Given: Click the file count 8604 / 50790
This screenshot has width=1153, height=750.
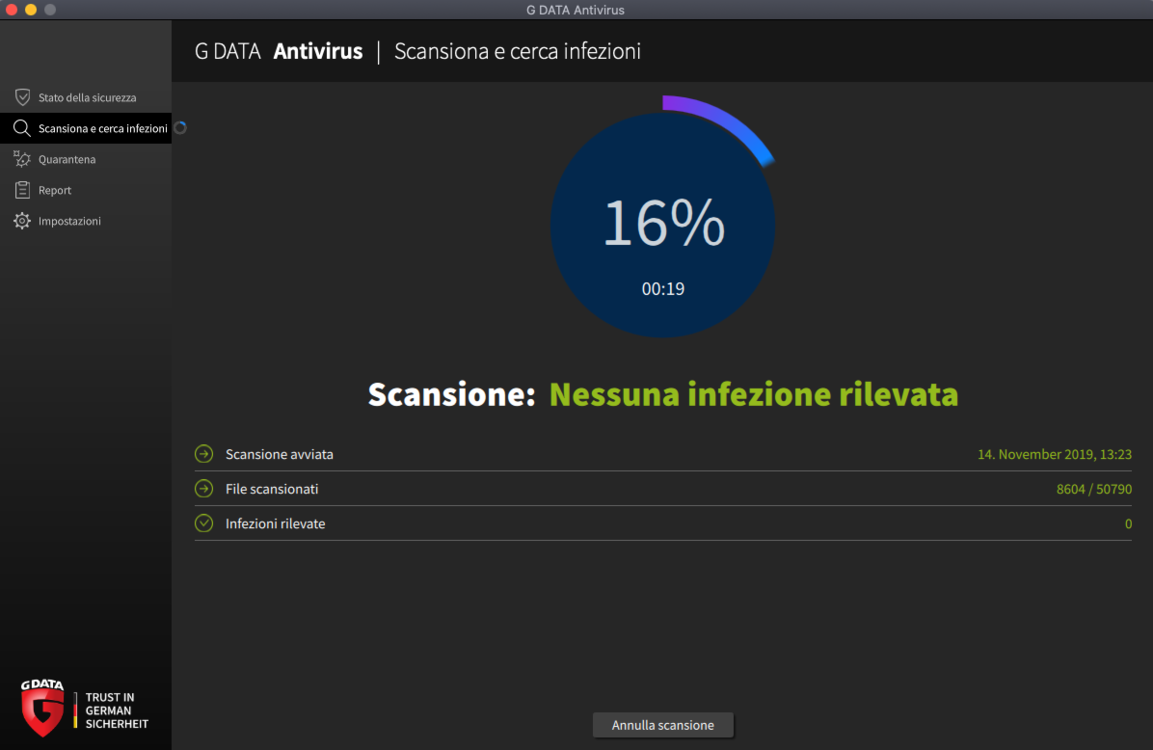Looking at the screenshot, I should (x=1094, y=489).
